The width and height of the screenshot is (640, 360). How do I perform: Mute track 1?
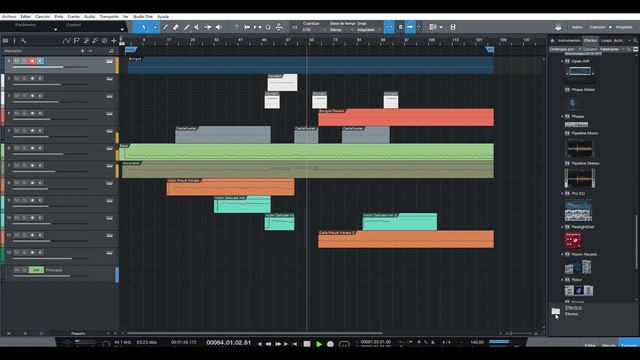coord(17,61)
